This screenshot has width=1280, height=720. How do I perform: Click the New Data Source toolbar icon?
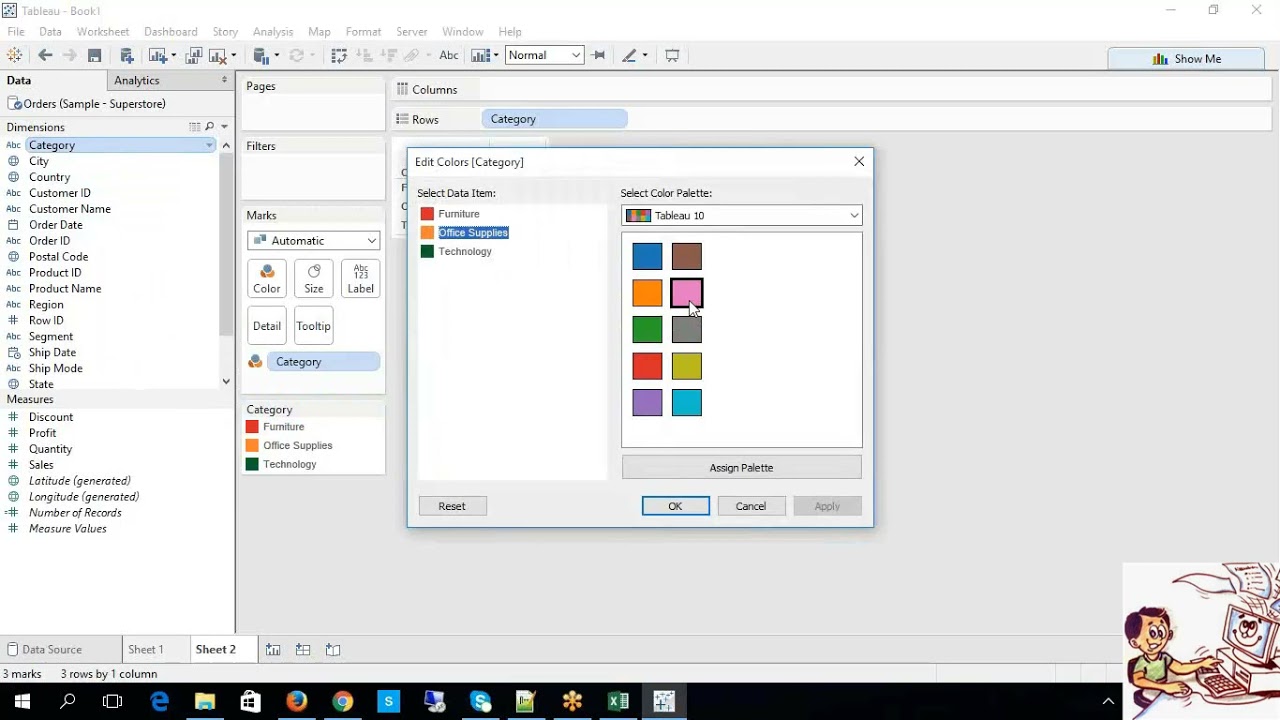(127, 56)
